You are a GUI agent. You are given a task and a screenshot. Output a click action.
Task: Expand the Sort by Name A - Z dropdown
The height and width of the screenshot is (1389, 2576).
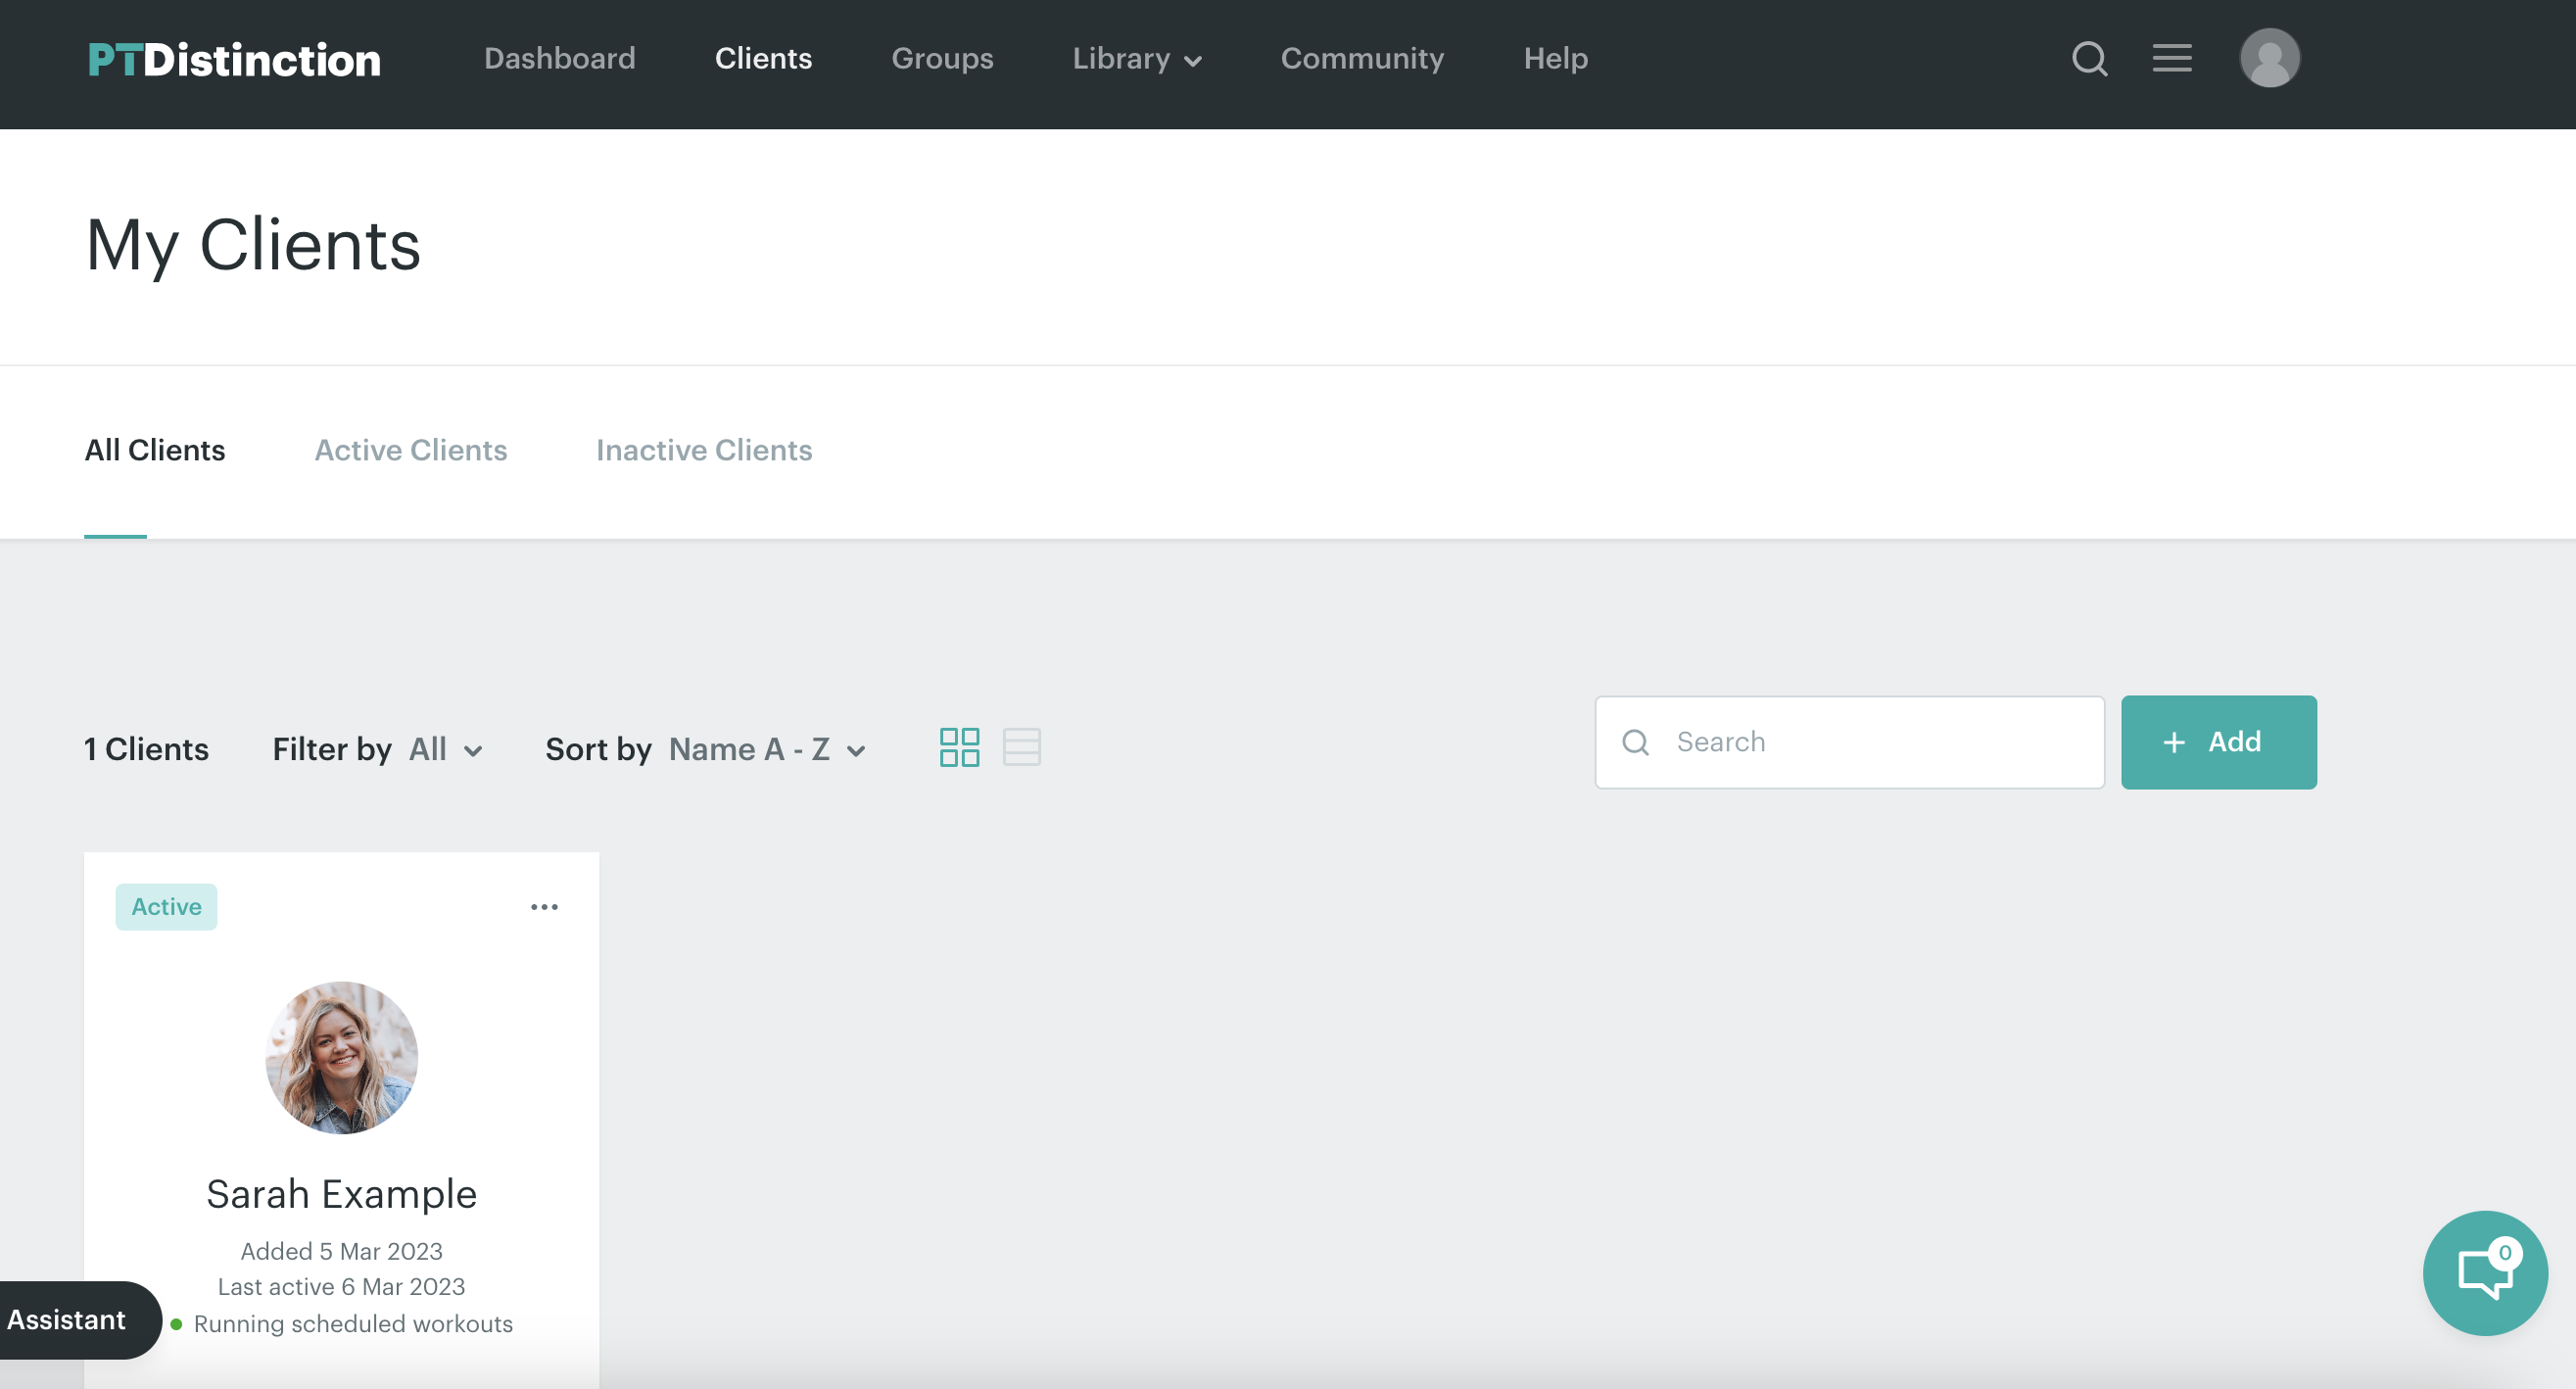tap(767, 749)
